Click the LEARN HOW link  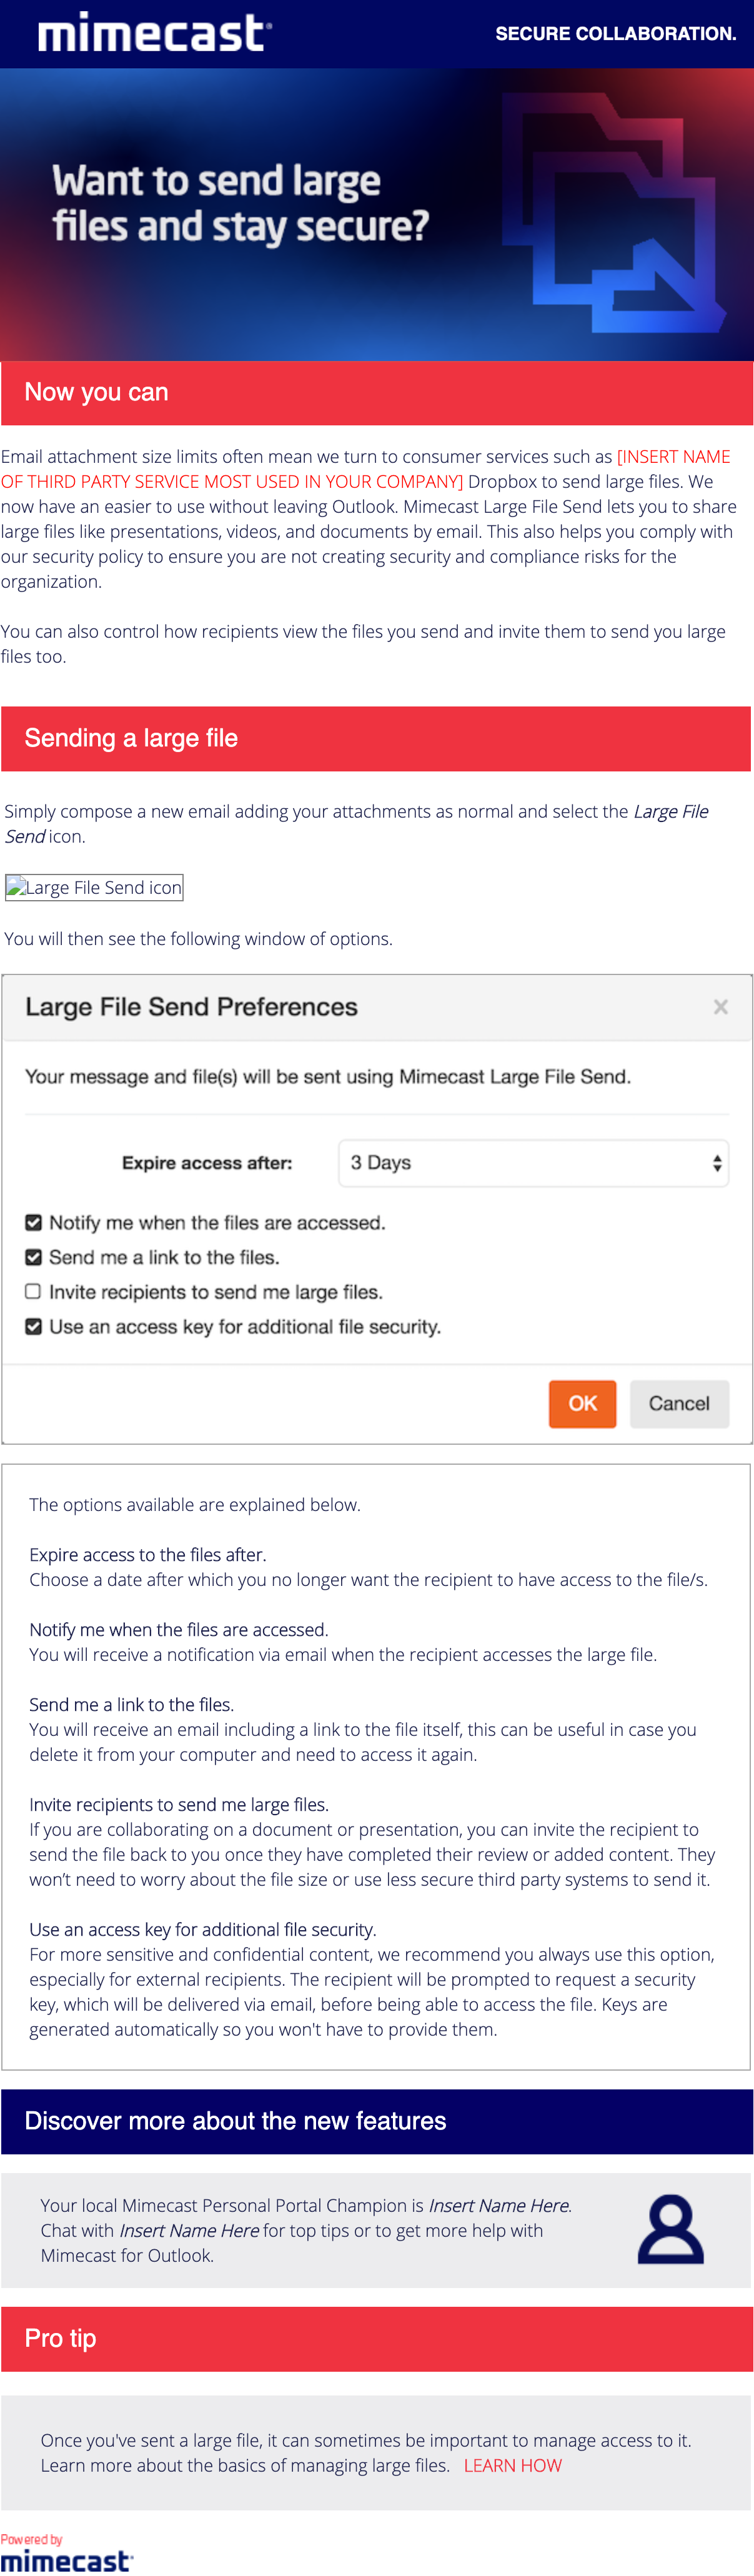point(513,2465)
